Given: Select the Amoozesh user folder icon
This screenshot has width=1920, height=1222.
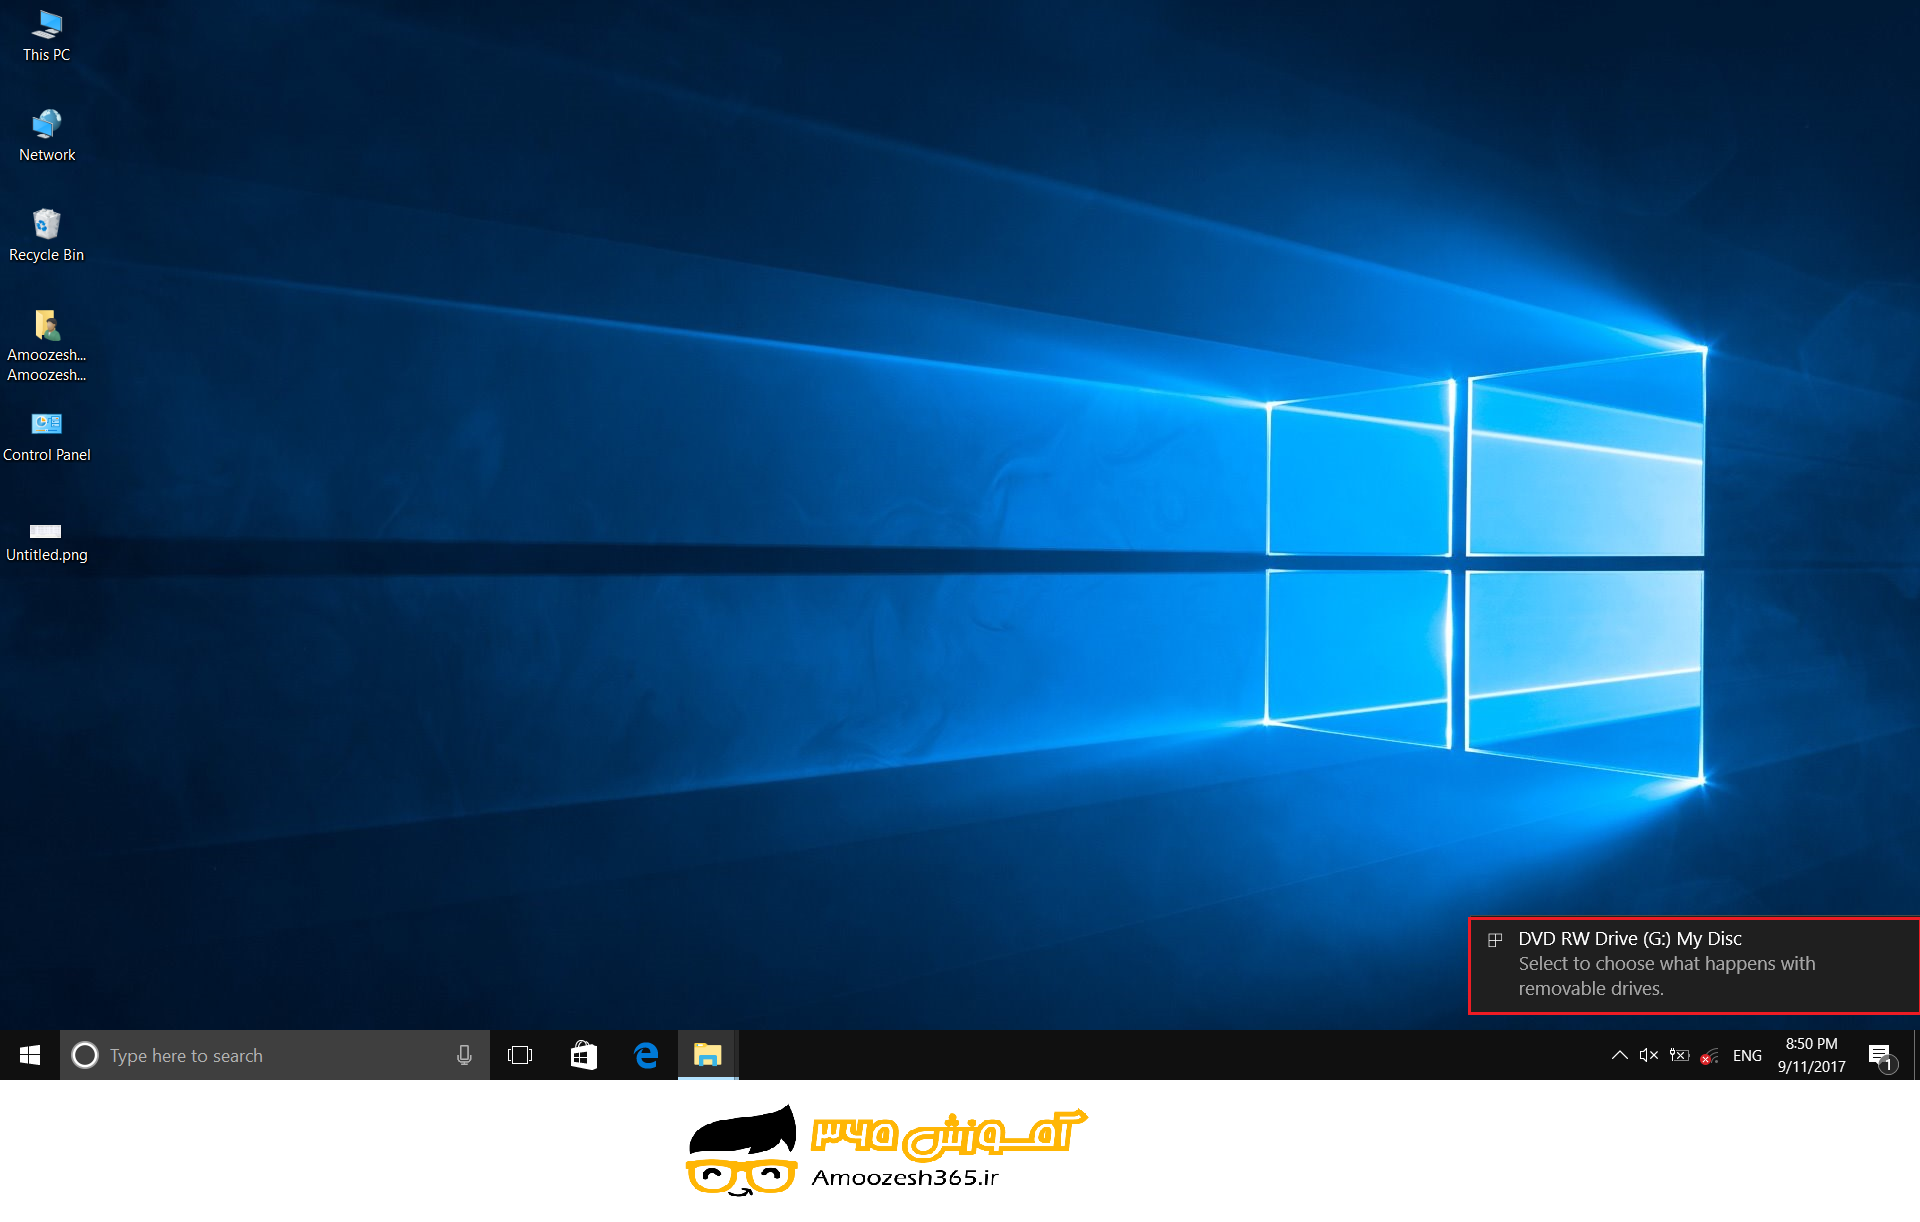Looking at the screenshot, I should [x=46, y=346].
